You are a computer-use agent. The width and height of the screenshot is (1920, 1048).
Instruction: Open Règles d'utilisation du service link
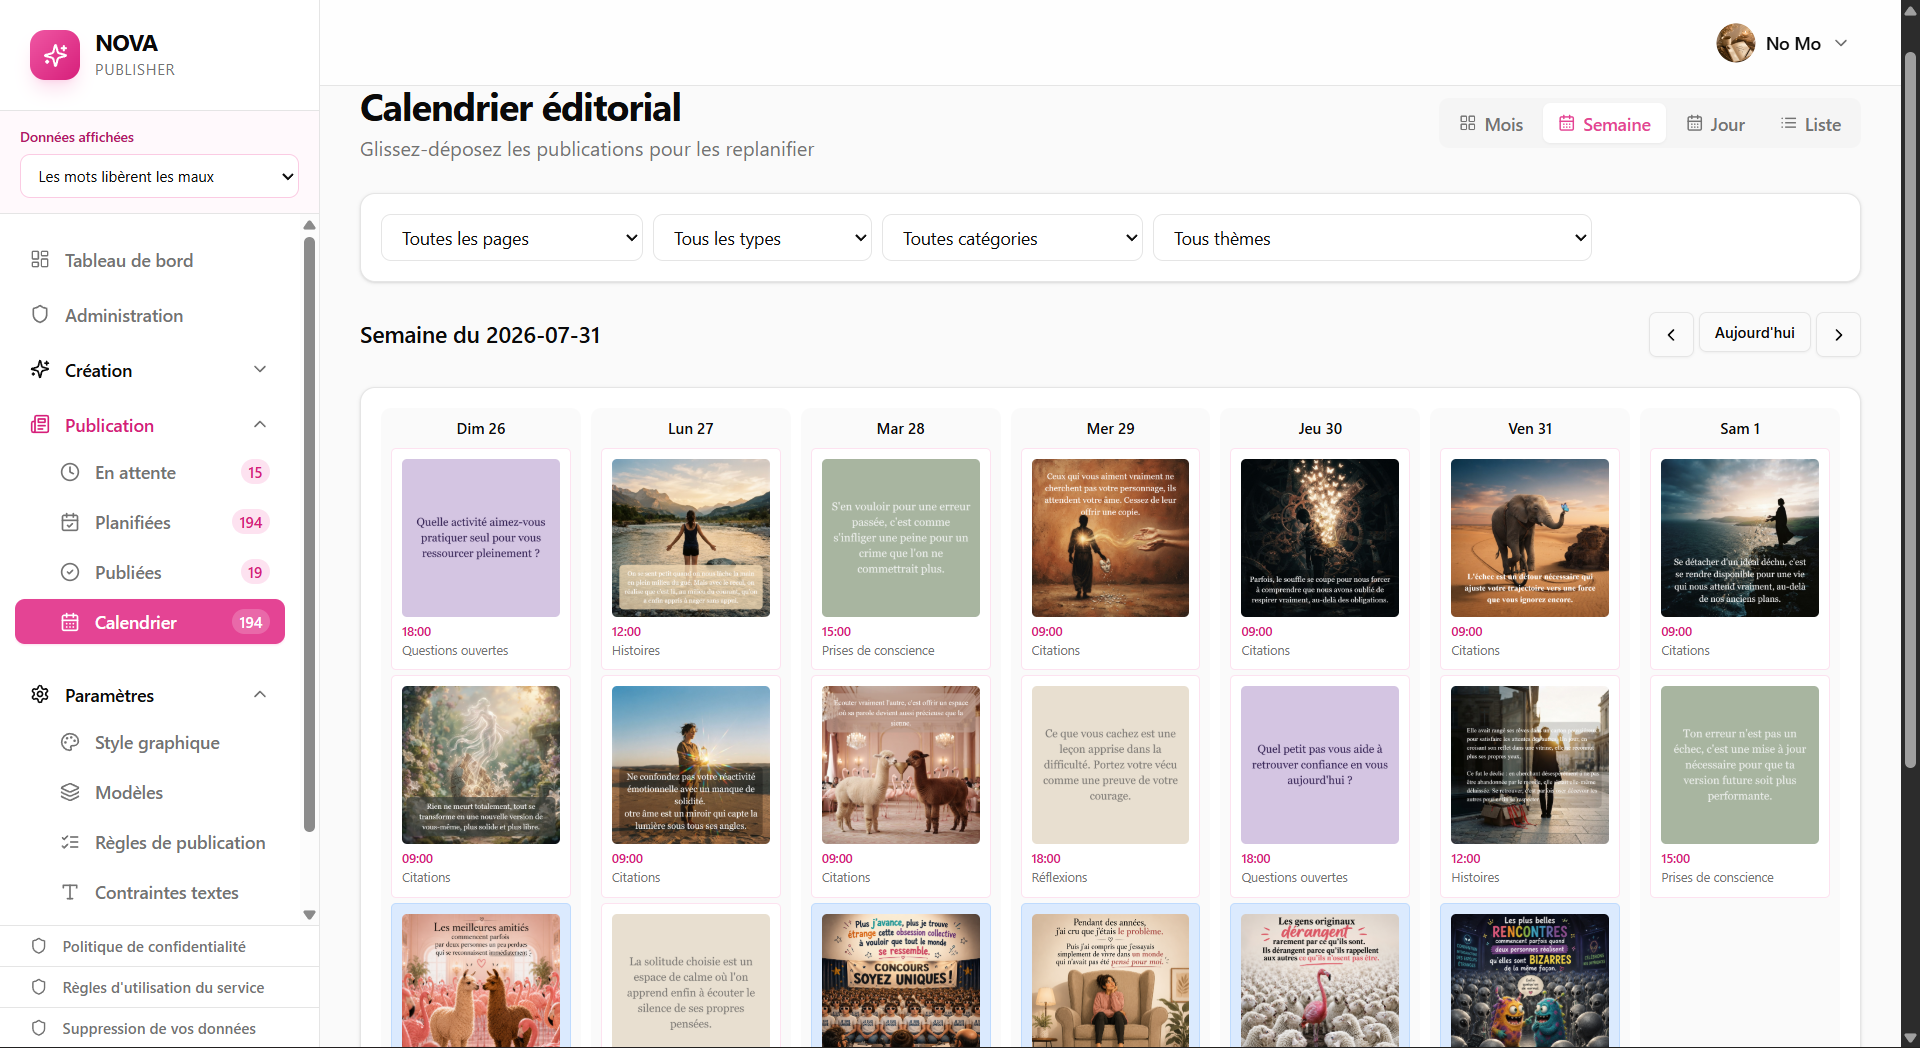(163, 987)
